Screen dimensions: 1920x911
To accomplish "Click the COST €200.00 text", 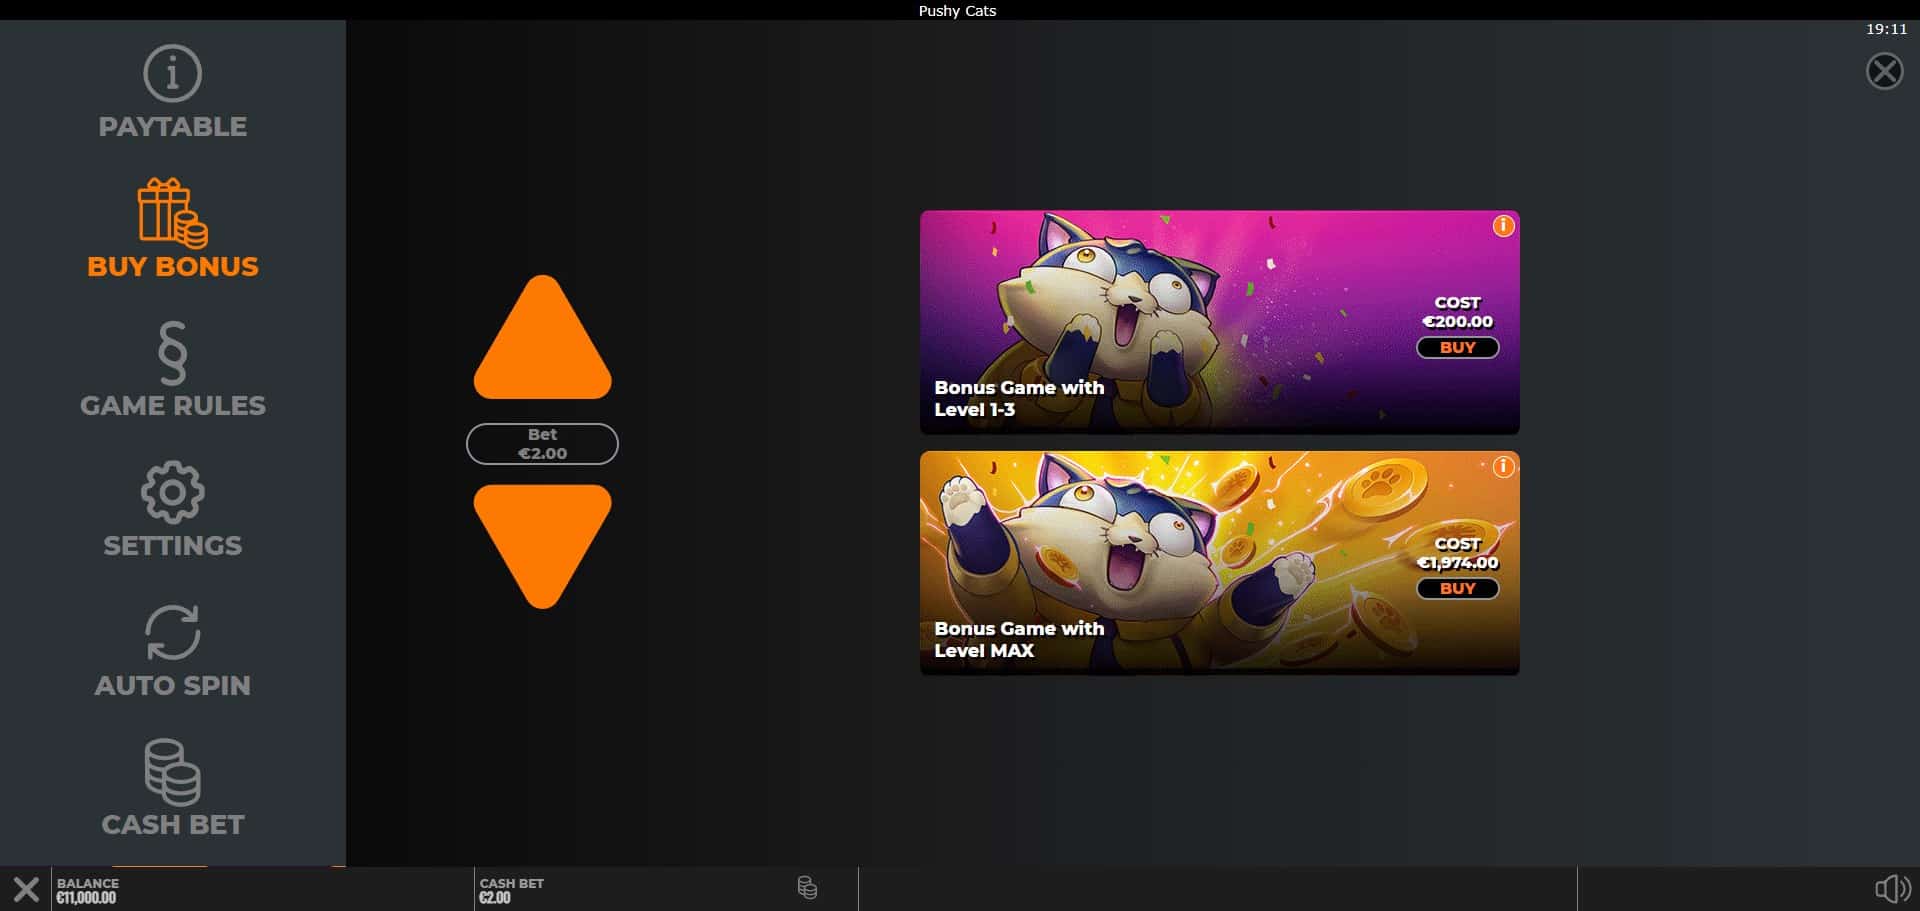I will click(1457, 312).
